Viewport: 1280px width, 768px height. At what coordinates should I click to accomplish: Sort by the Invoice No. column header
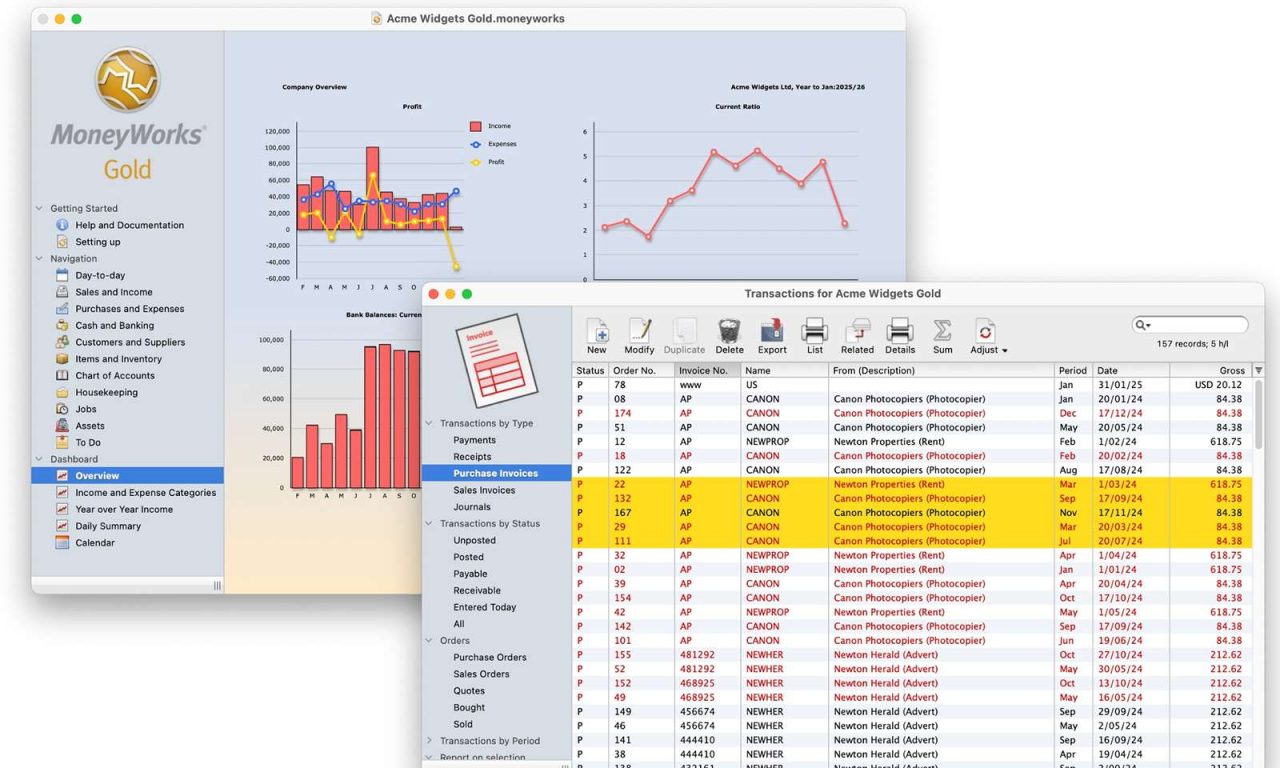[x=708, y=370]
